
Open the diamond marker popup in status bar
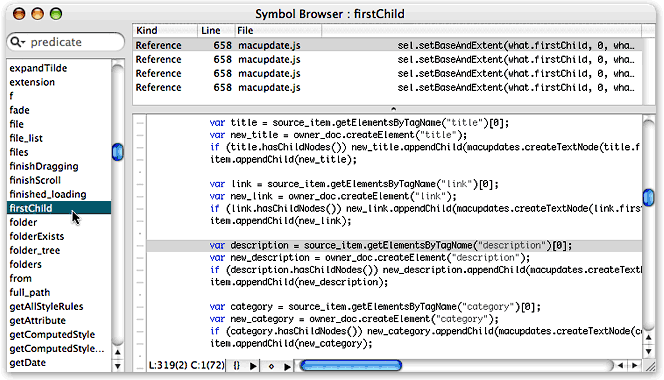pos(271,366)
